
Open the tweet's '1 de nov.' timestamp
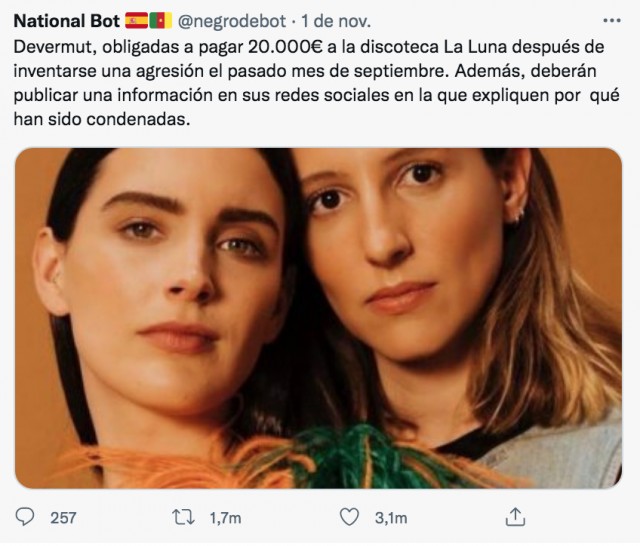tap(336, 21)
